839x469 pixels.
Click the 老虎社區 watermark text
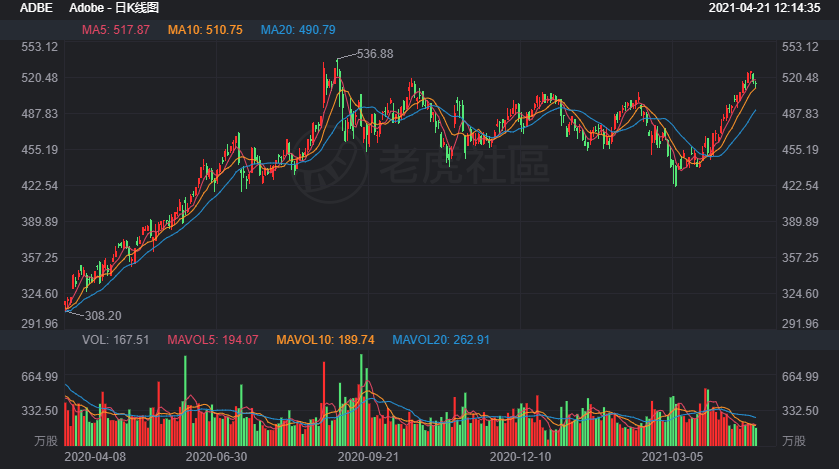(463, 167)
